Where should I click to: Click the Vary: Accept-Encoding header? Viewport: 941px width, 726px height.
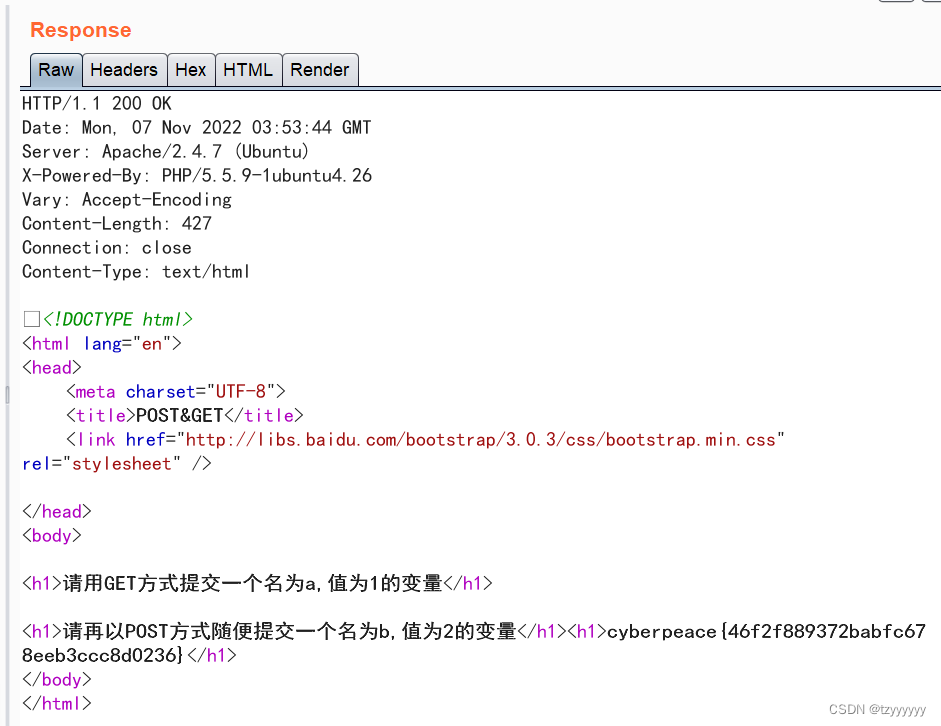coord(127,200)
